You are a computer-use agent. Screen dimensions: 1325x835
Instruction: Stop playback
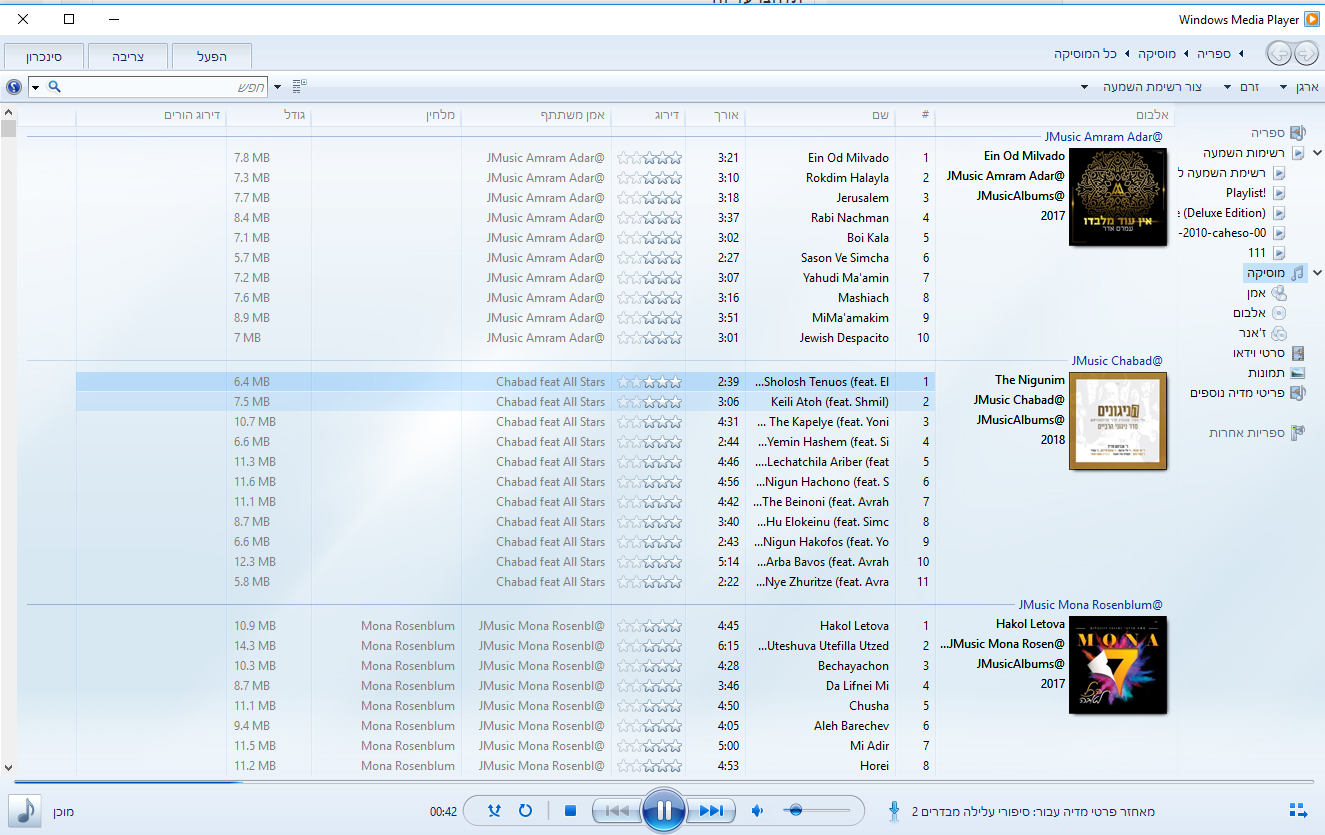[x=570, y=811]
